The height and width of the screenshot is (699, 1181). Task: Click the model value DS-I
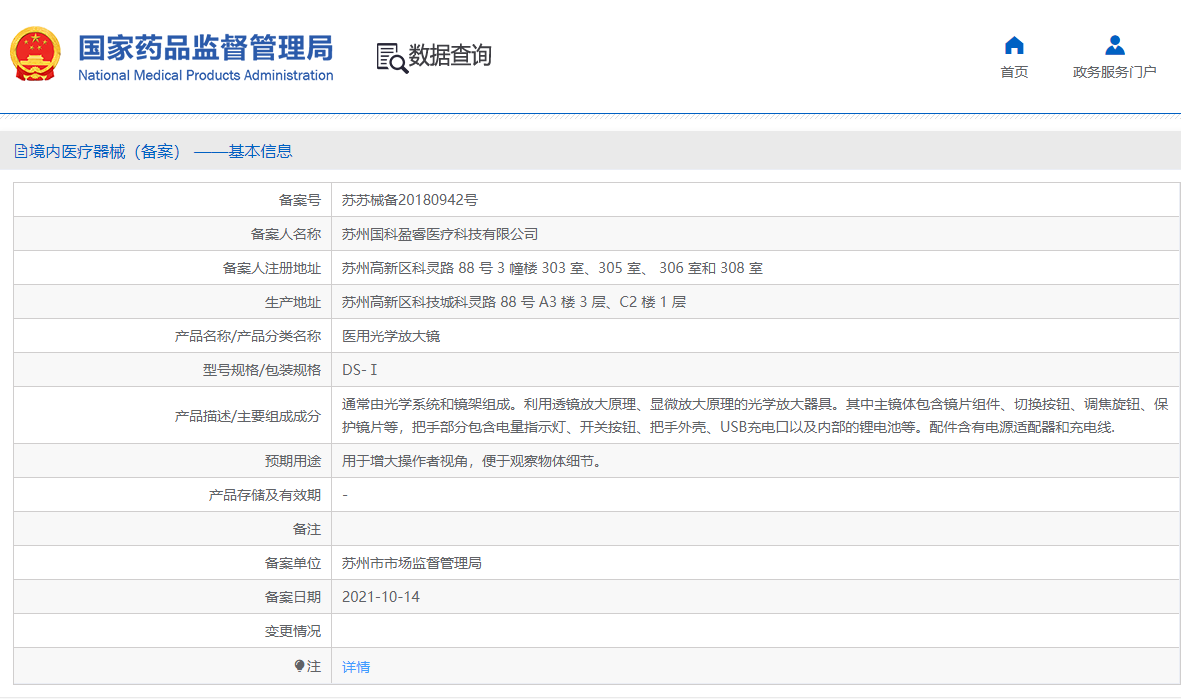(x=360, y=370)
